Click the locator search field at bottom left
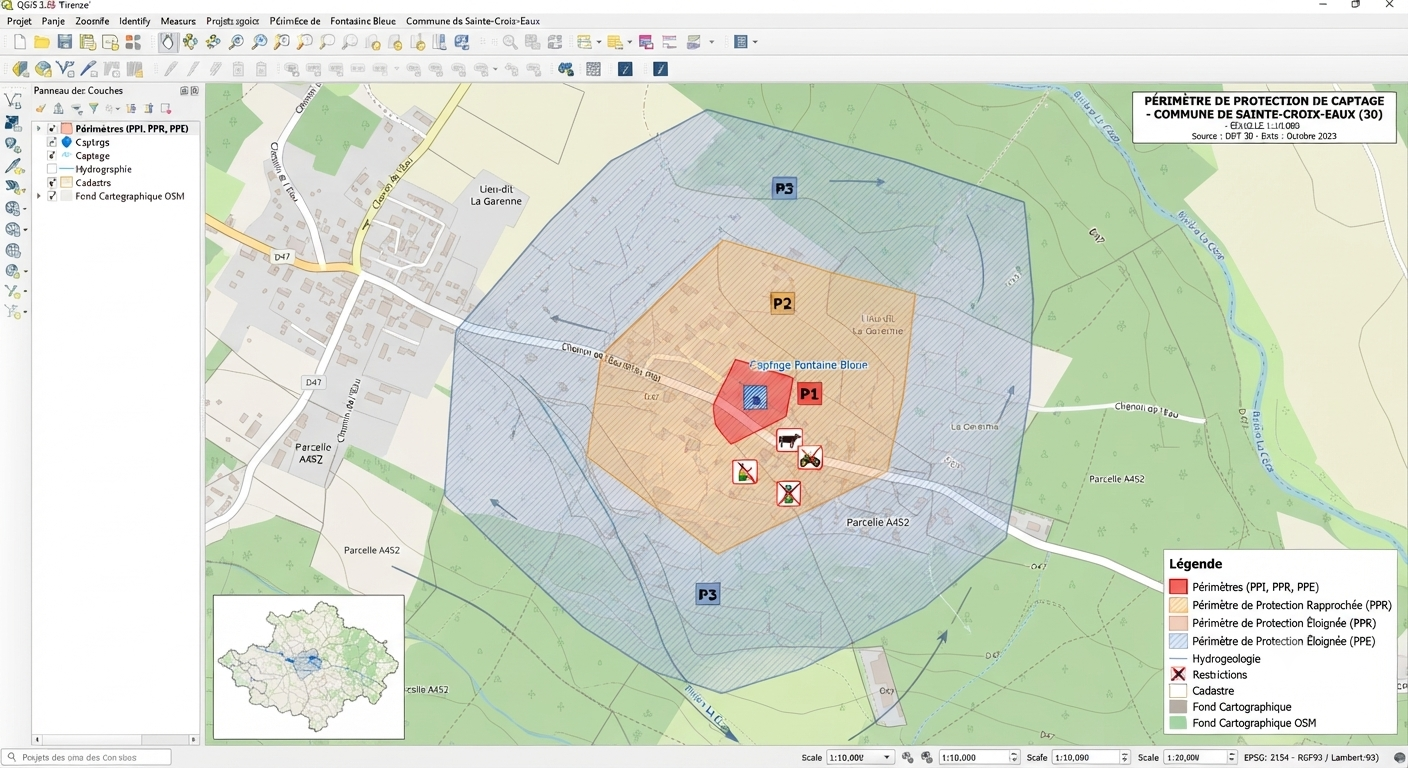The height and width of the screenshot is (768, 1408). tap(86, 757)
